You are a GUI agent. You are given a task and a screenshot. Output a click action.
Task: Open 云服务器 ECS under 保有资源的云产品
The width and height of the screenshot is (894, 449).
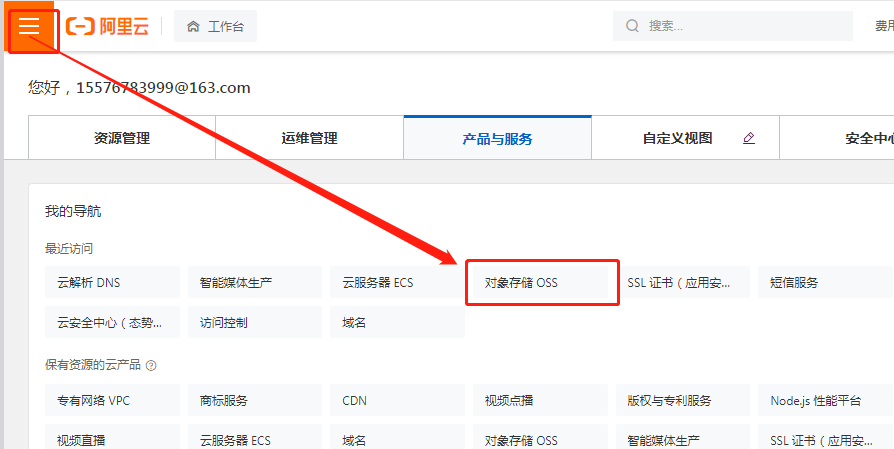click(255, 436)
